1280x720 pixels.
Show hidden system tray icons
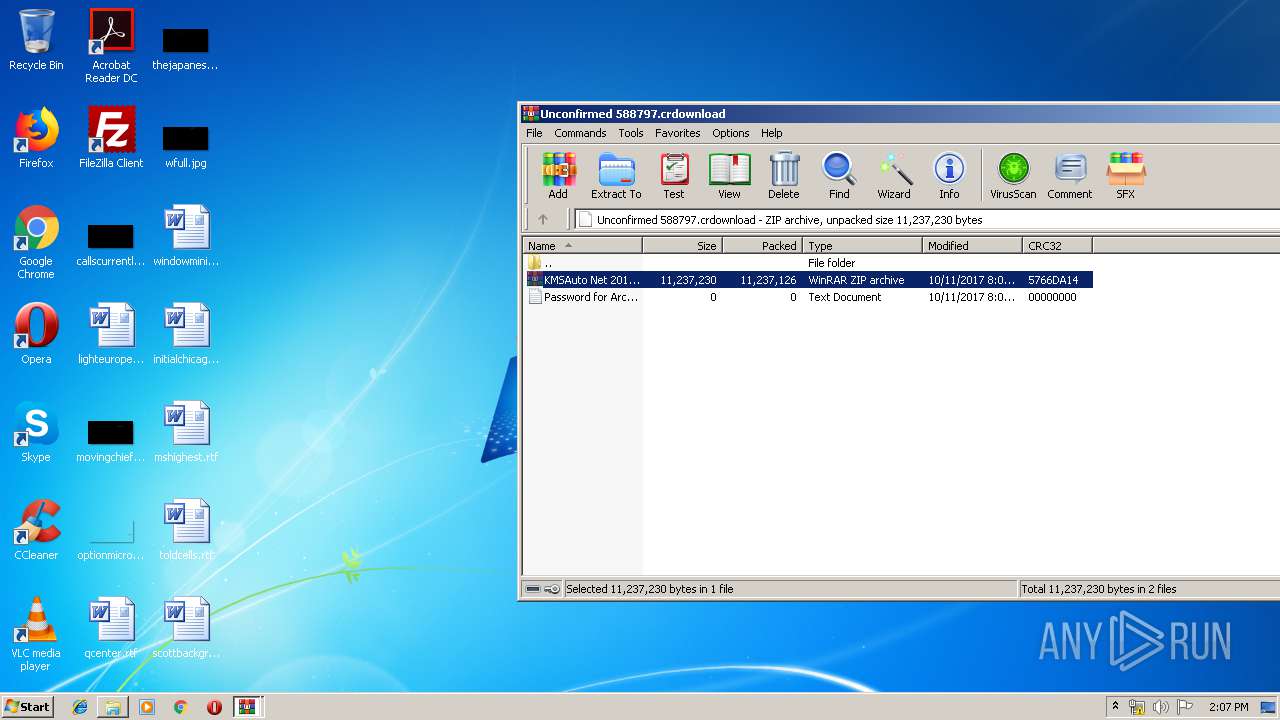[x=1115, y=707]
